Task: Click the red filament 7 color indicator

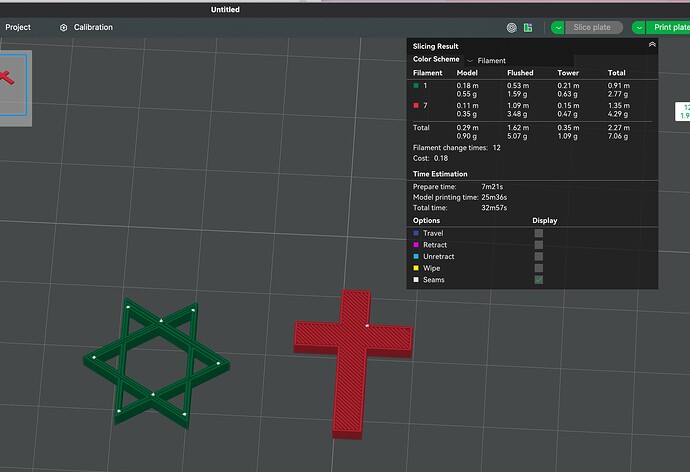Action: click(x=416, y=106)
